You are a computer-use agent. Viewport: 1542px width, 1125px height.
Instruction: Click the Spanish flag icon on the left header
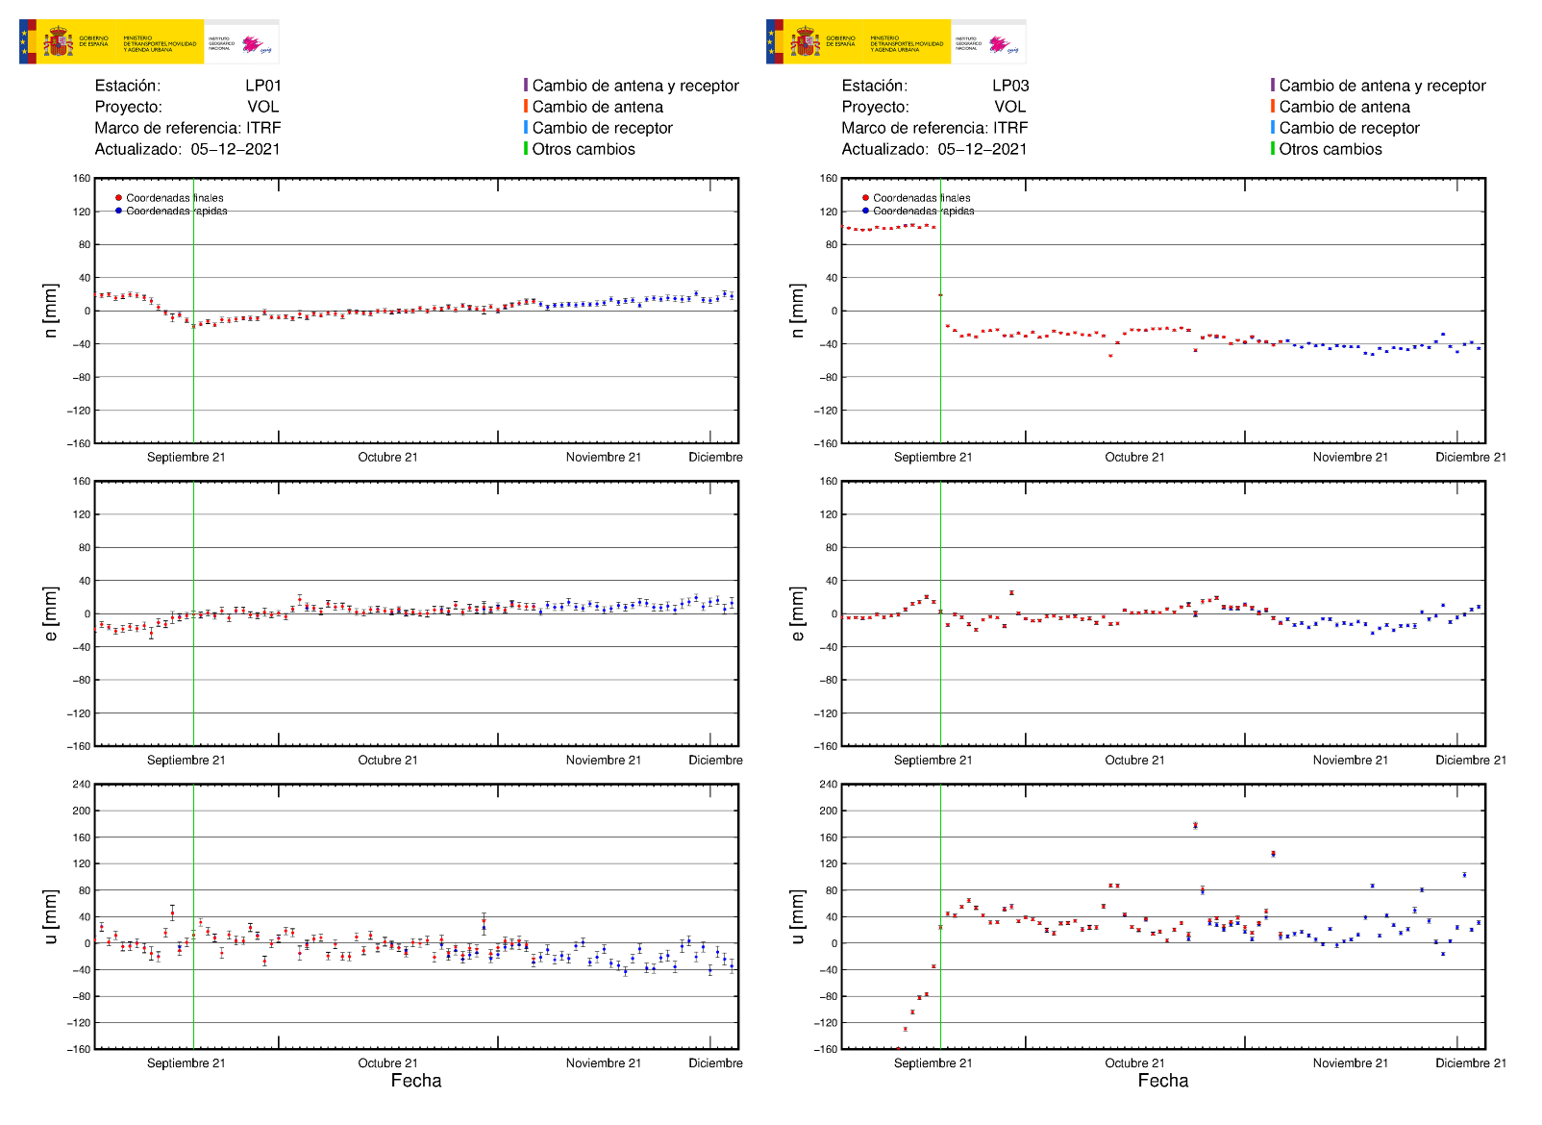(x=26, y=42)
